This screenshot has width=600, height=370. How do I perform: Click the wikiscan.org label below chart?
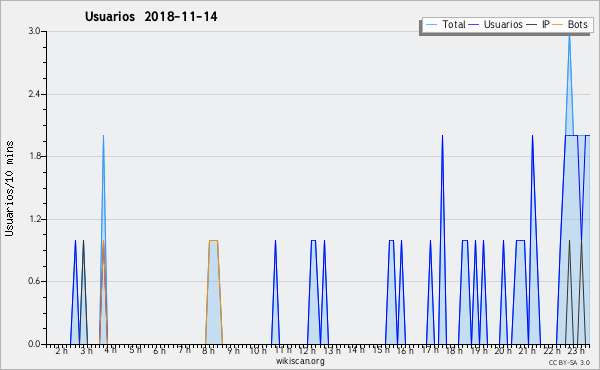point(300,361)
